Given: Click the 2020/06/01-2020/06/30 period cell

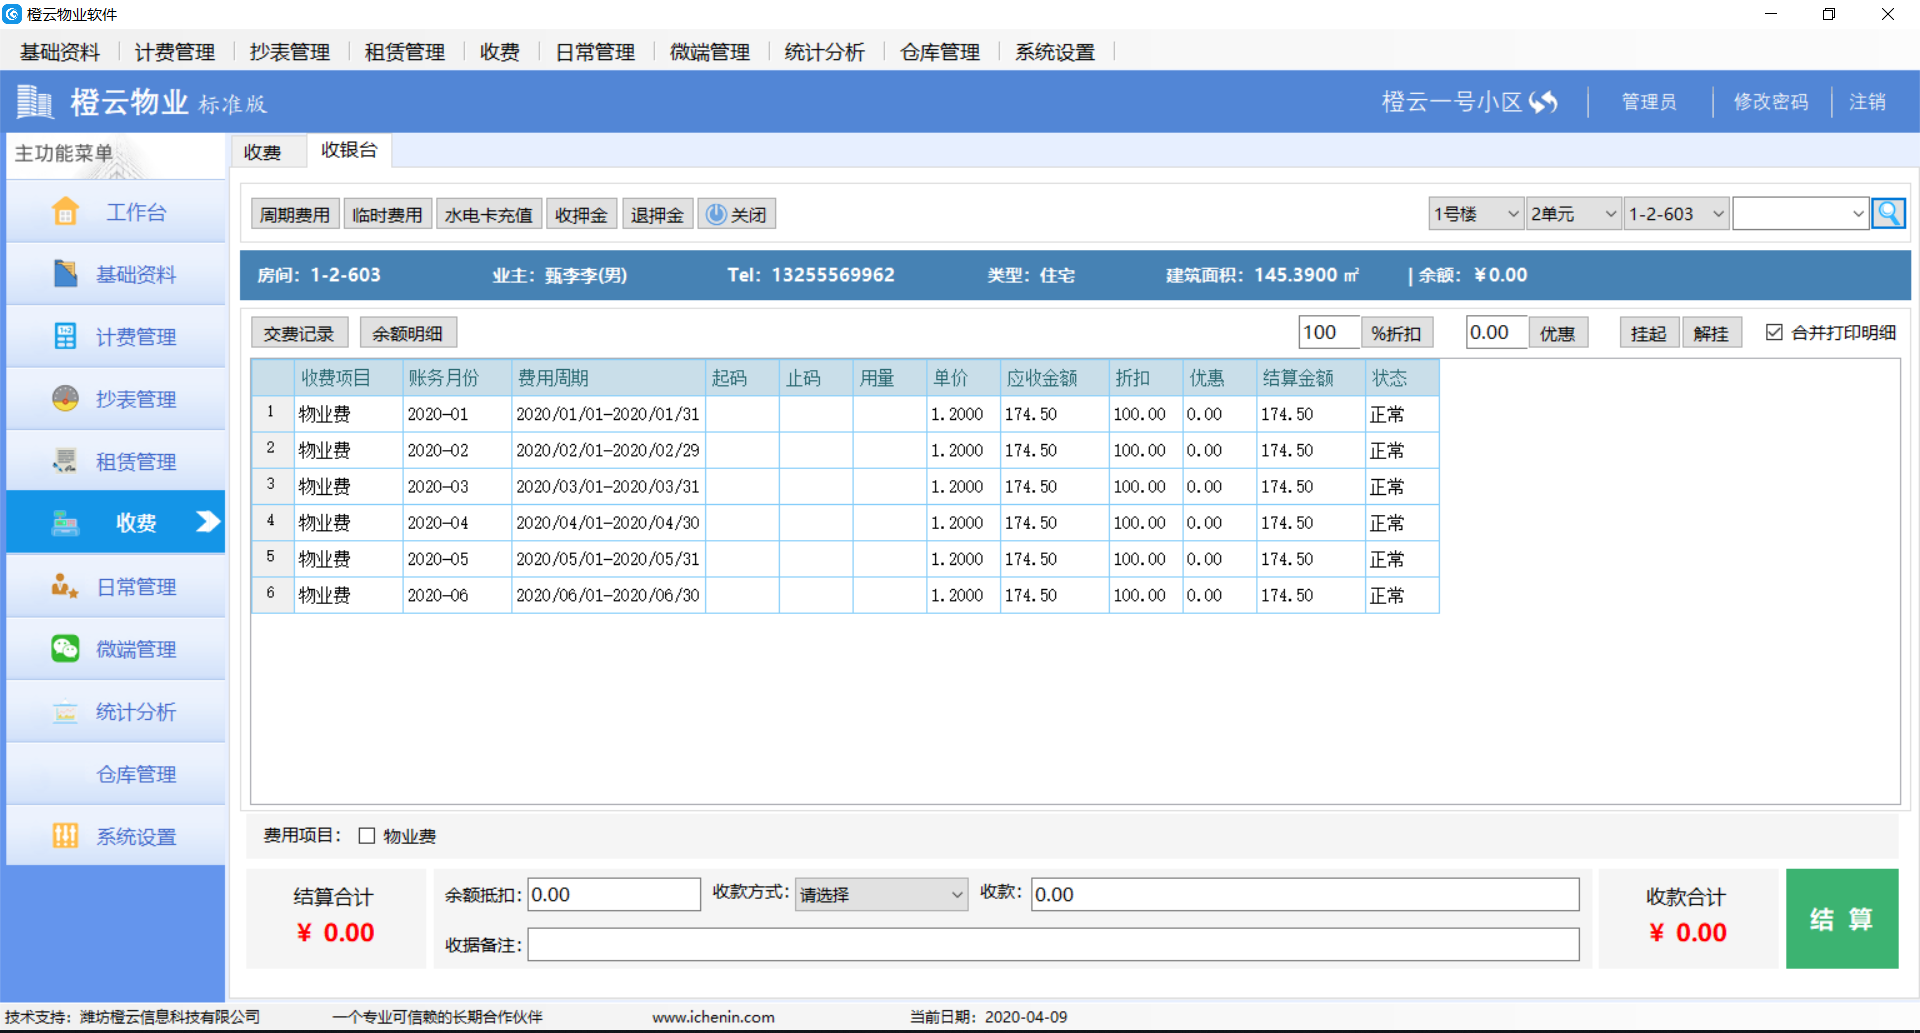Looking at the screenshot, I should pyautogui.click(x=608, y=595).
